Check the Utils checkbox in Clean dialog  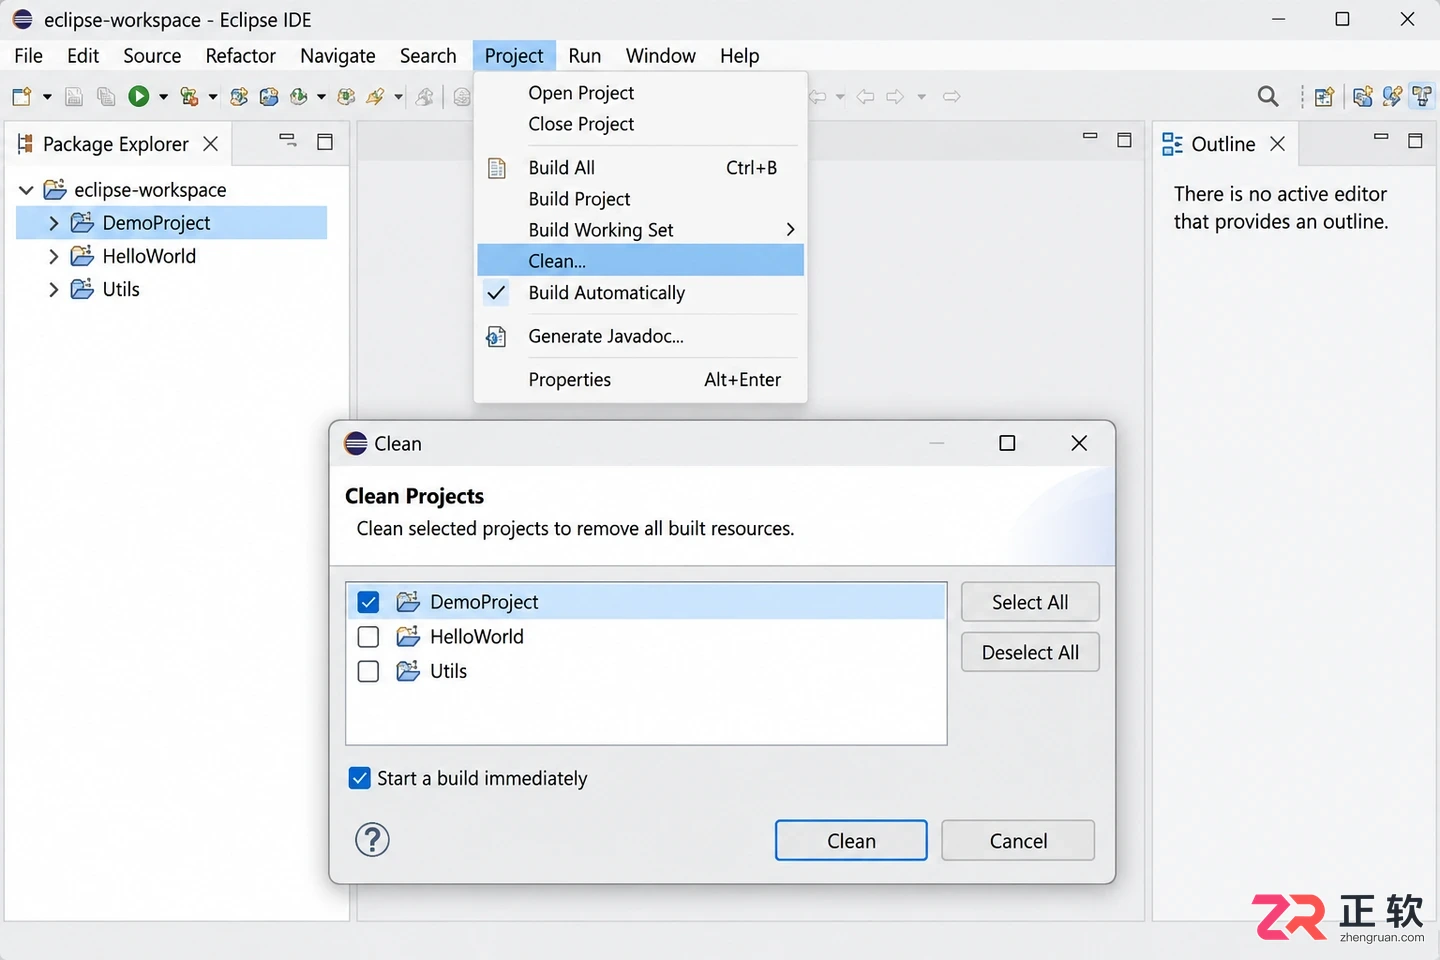tap(368, 671)
